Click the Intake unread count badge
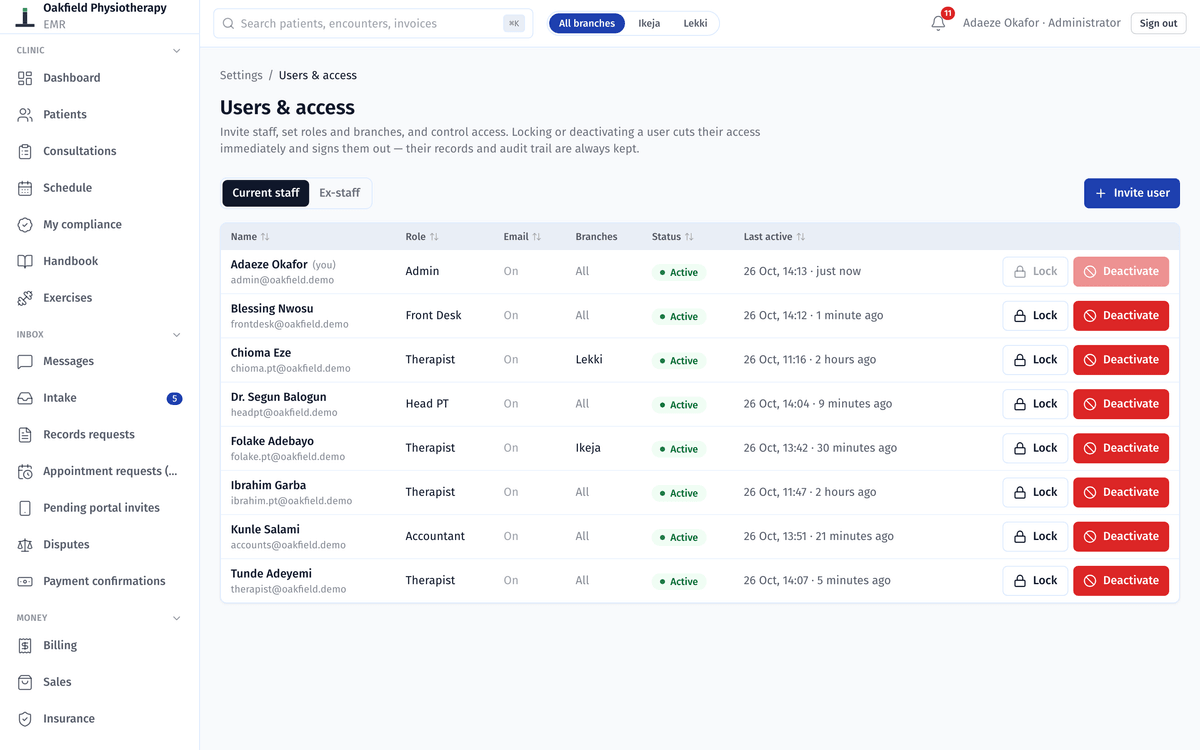This screenshot has width=1200, height=750. pyautogui.click(x=174, y=398)
